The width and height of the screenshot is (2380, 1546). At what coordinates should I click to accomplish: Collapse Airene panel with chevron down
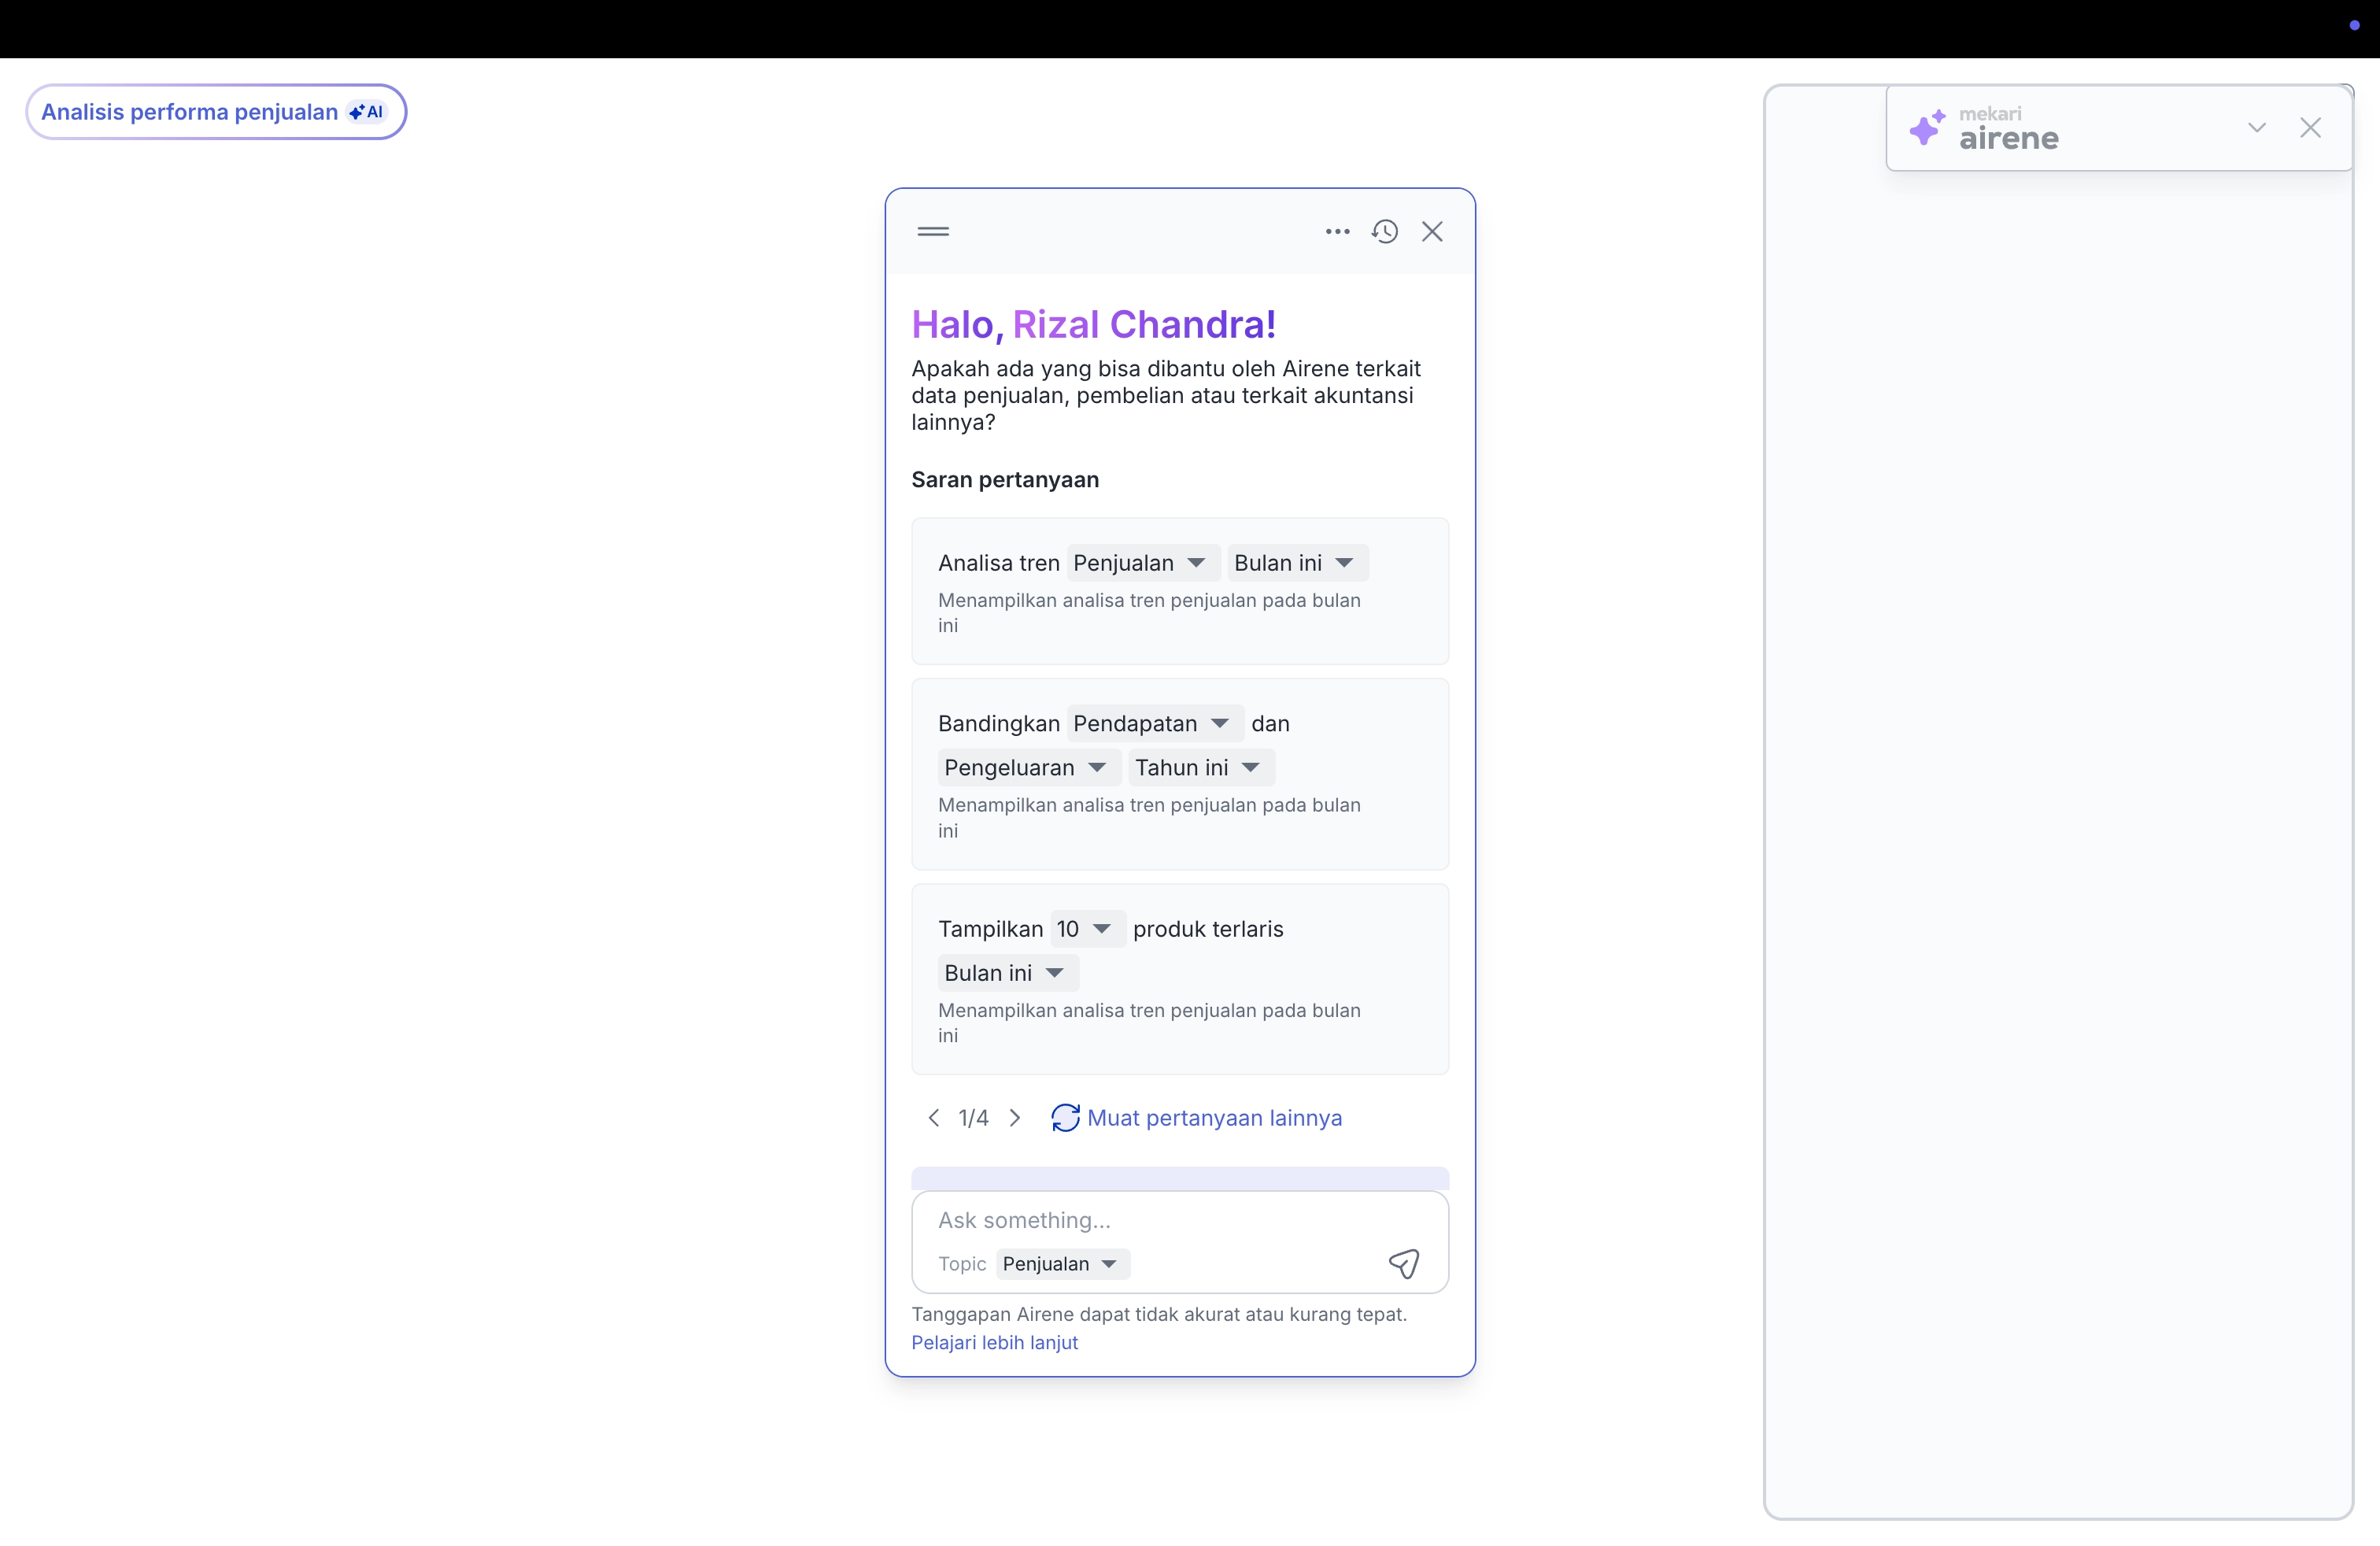click(x=2257, y=128)
